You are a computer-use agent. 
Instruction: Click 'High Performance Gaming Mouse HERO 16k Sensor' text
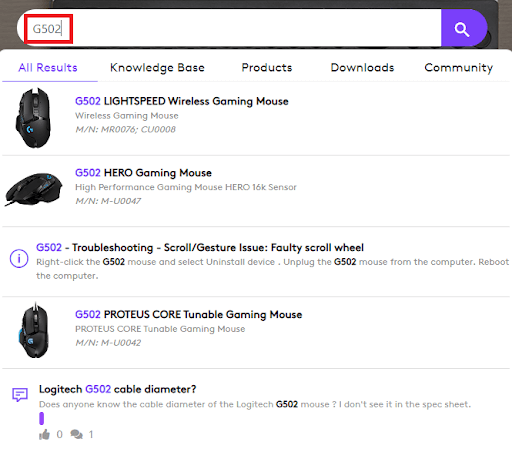(186, 187)
